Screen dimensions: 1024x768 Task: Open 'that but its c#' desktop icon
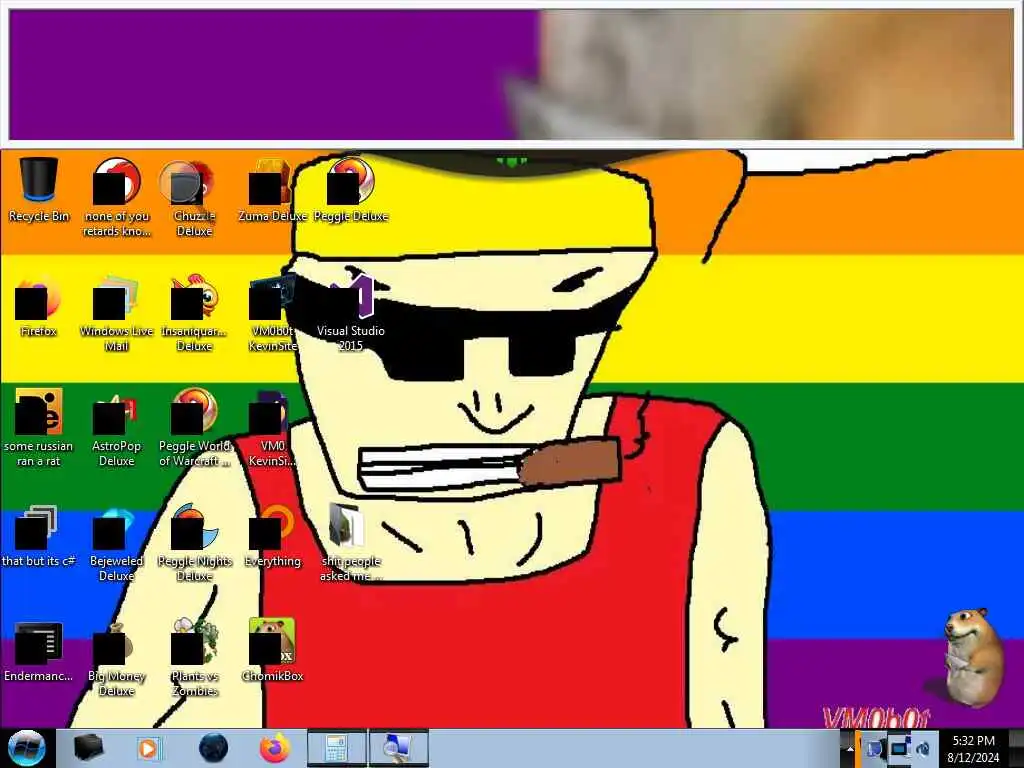39,536
